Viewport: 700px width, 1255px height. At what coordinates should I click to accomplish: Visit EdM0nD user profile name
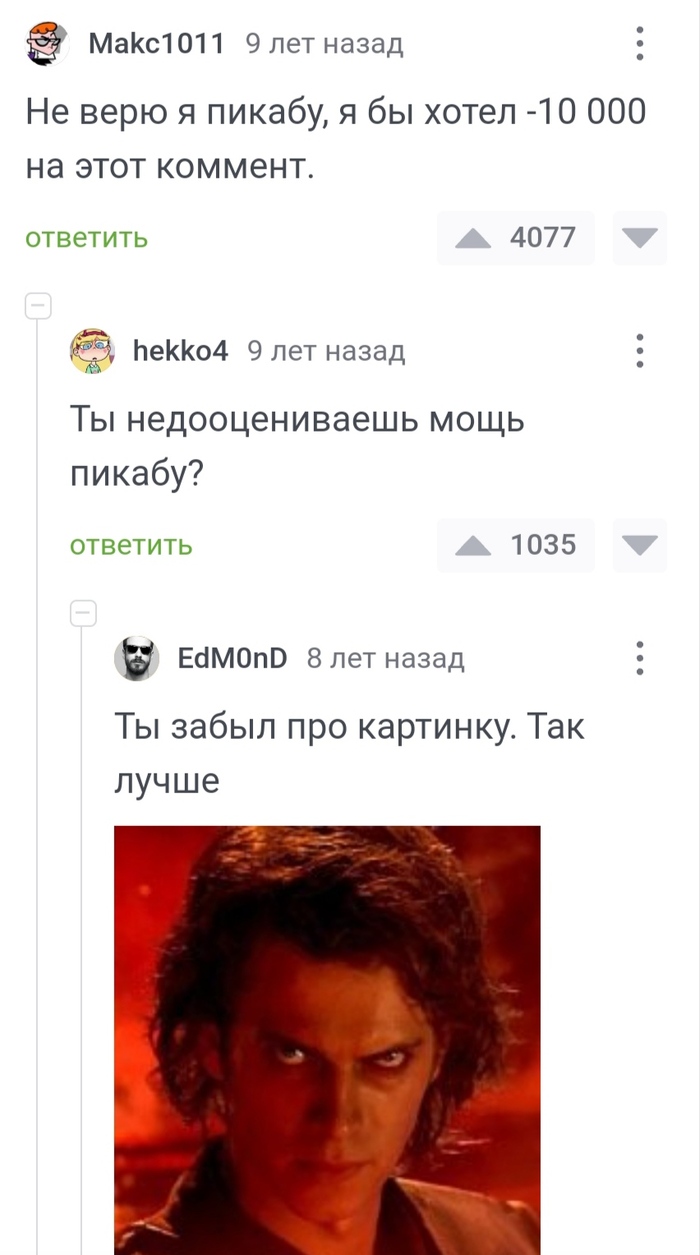(x=232, y=658)
